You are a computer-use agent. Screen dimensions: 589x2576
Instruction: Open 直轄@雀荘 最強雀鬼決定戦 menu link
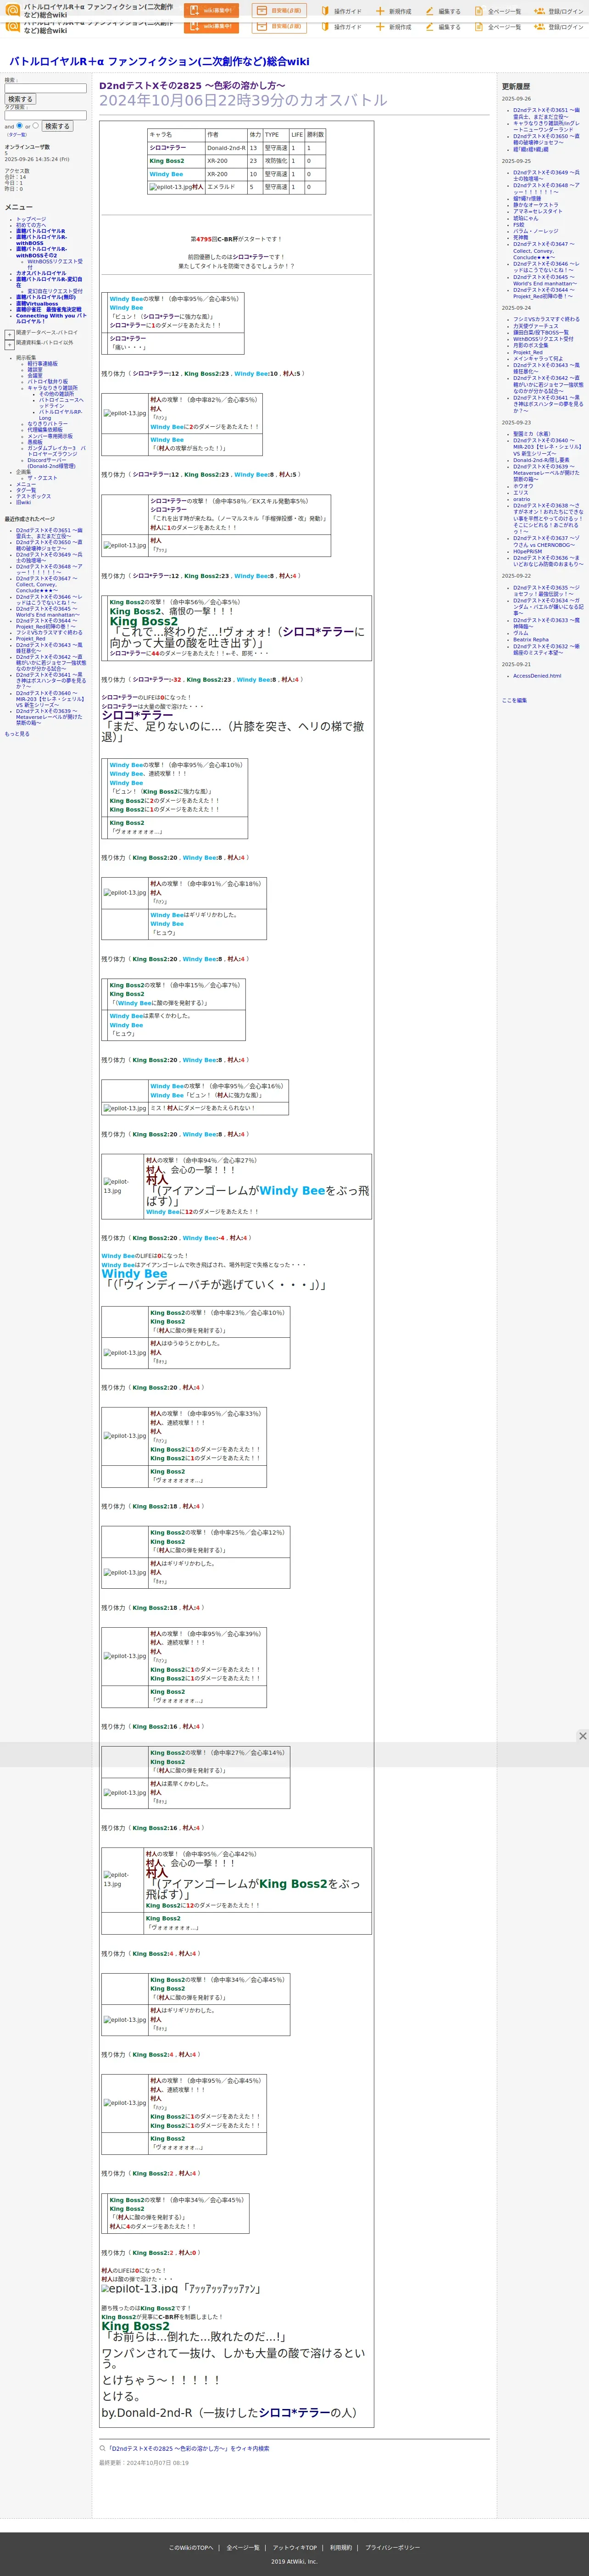(x=49, y=309)
